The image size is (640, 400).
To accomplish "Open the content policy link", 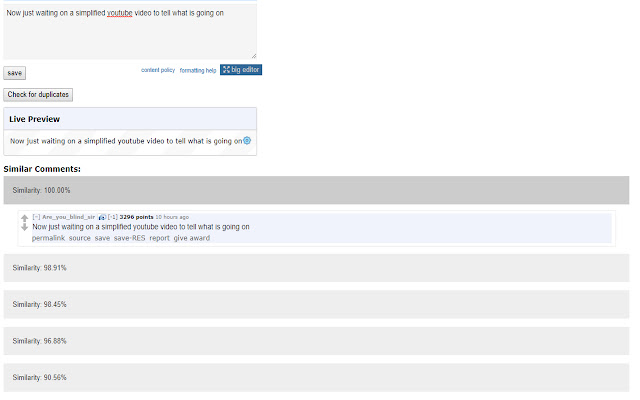I will [x=158, y=70].
